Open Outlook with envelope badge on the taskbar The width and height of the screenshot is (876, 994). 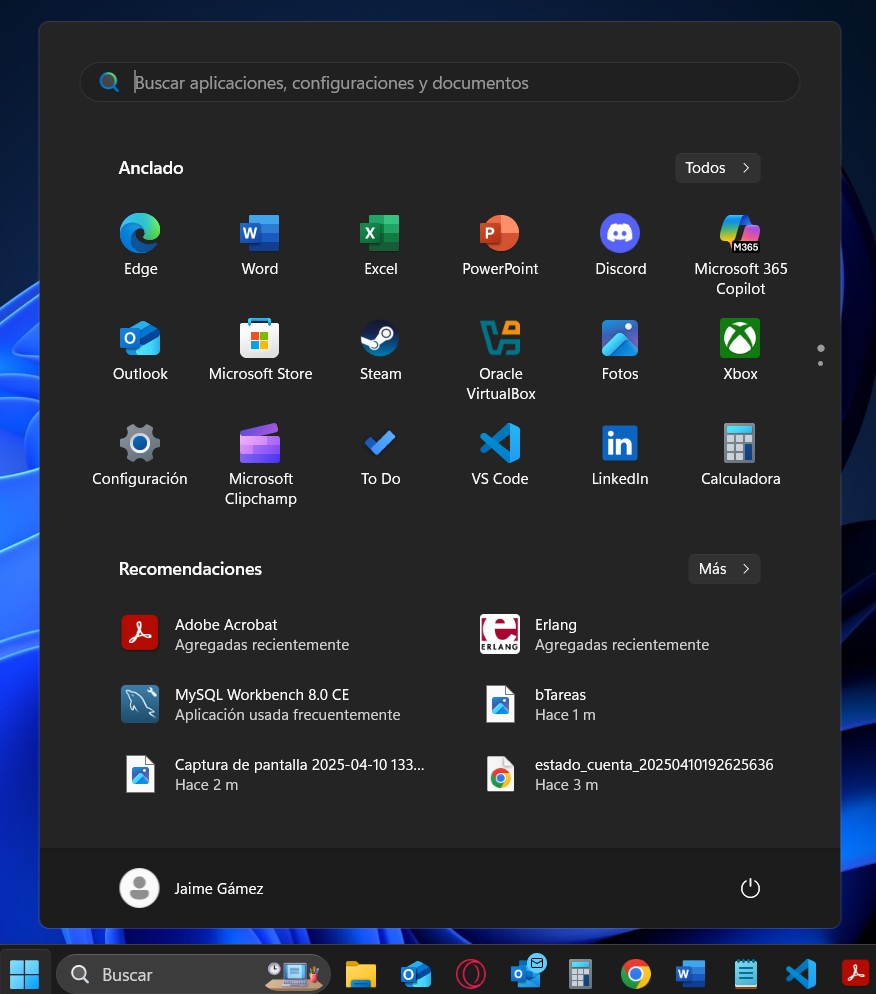(x=527, y=972)
